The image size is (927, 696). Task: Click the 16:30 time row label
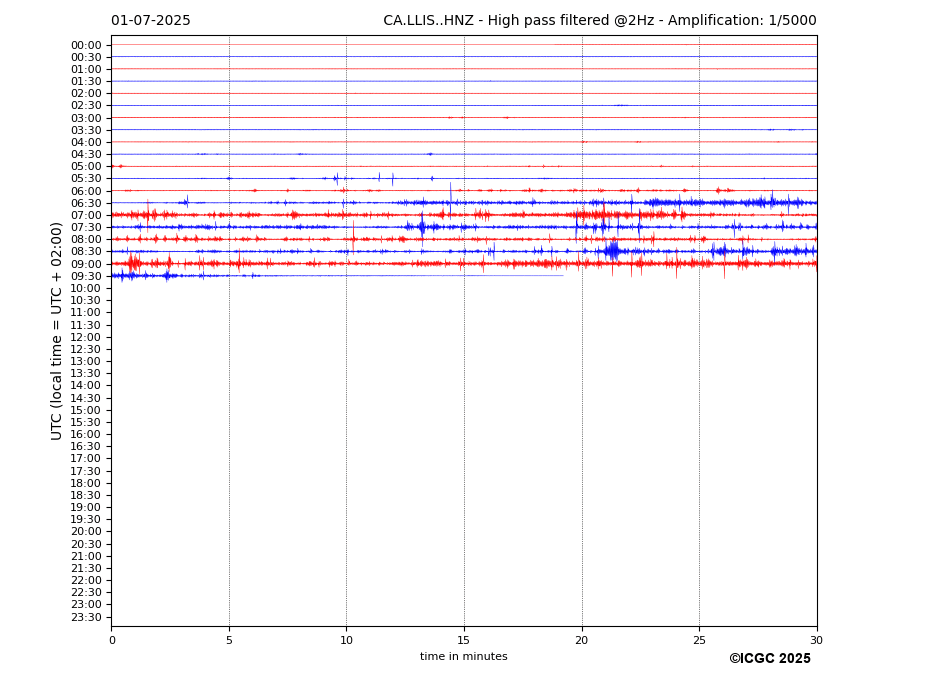click(x=86, y=446)
